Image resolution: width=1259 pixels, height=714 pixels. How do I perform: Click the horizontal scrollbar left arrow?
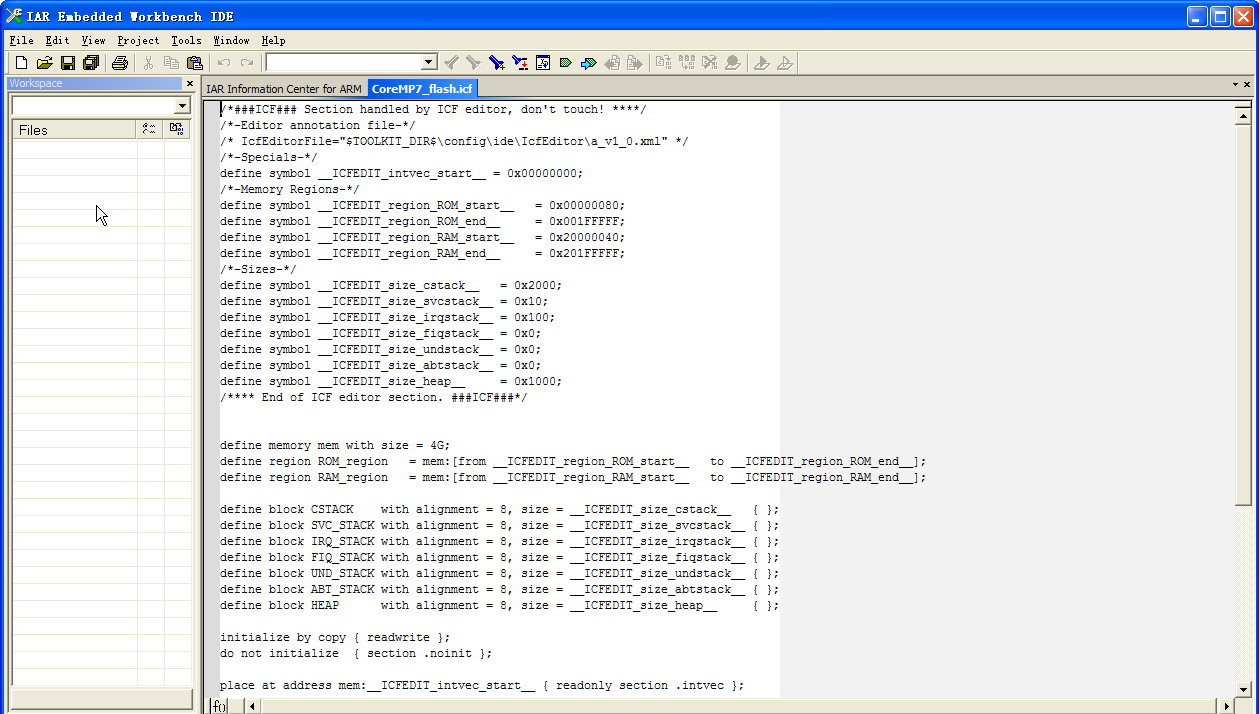pos(252,706)
